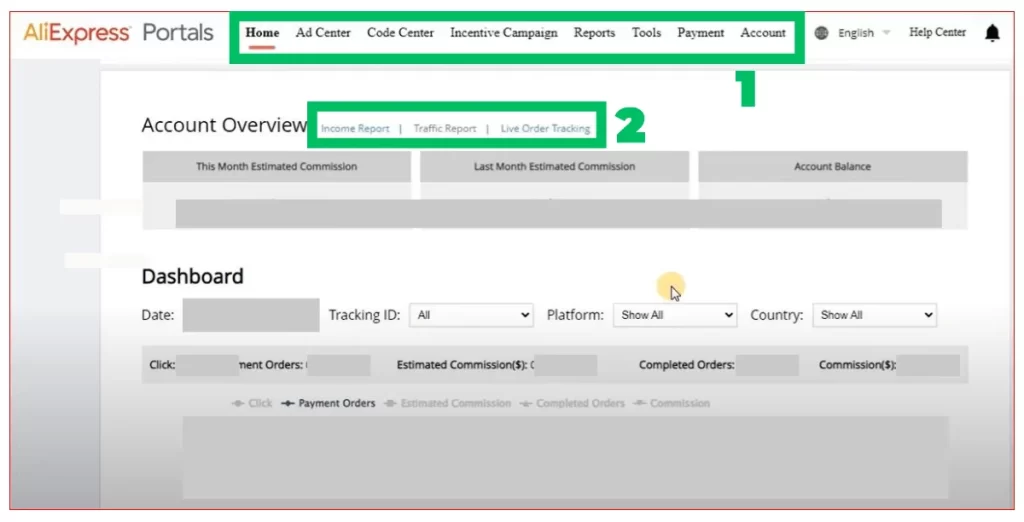Click the globe language icon

point(822,33)
